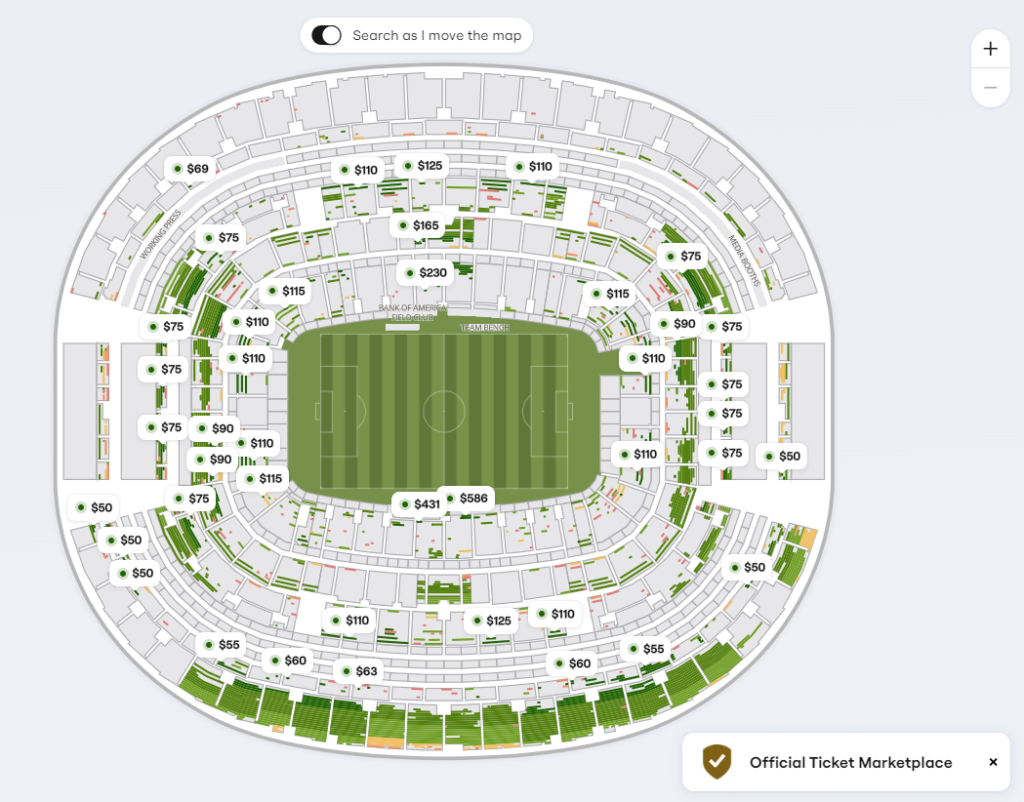
Task: Pick the $165 price pin
Action: (417, 226)
